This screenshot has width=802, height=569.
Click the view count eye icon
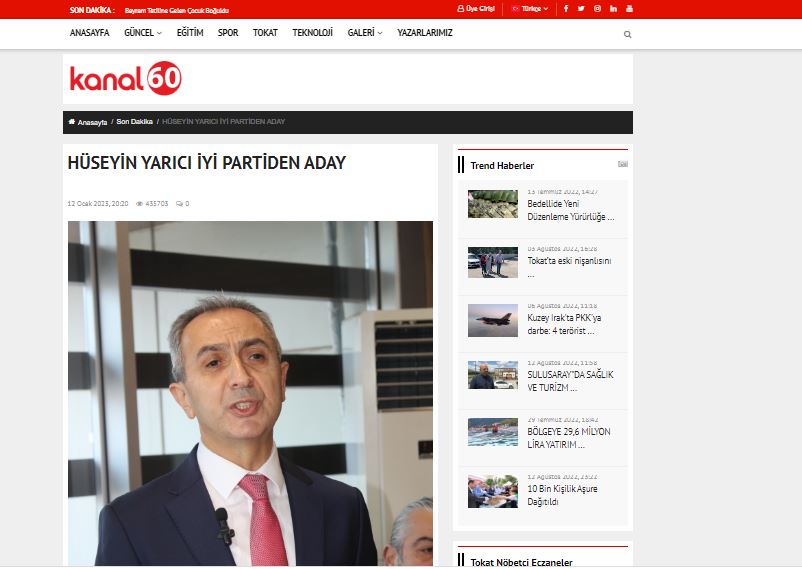pos(139,204)
